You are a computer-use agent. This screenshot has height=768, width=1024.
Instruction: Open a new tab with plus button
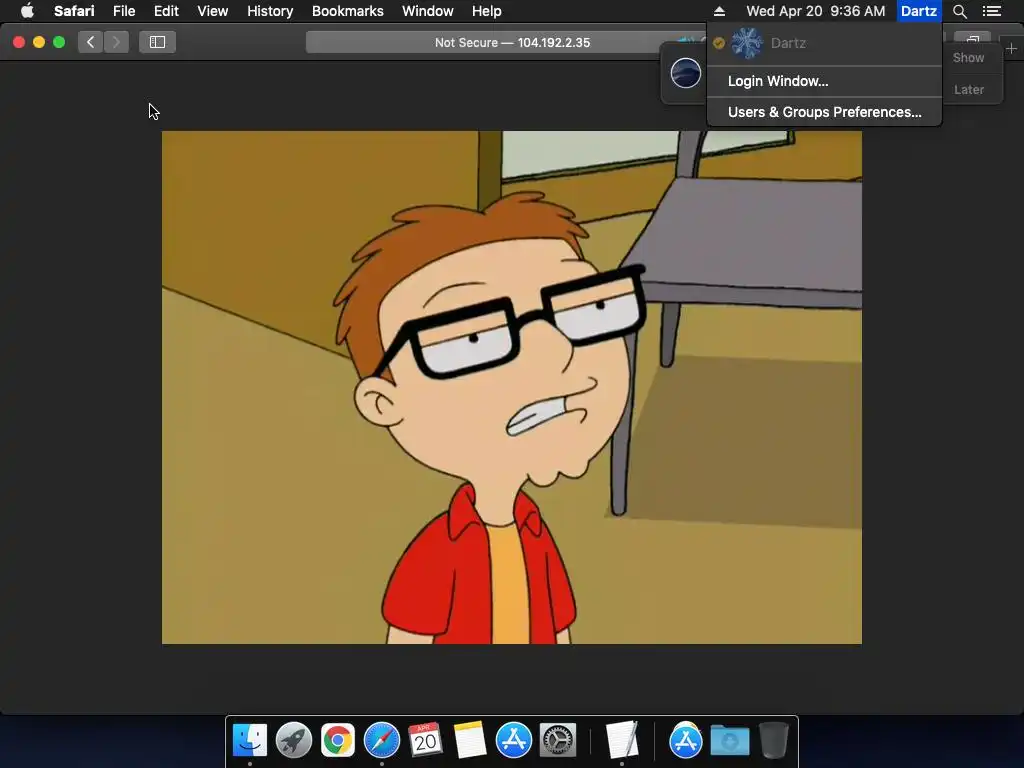[1012, 48]
